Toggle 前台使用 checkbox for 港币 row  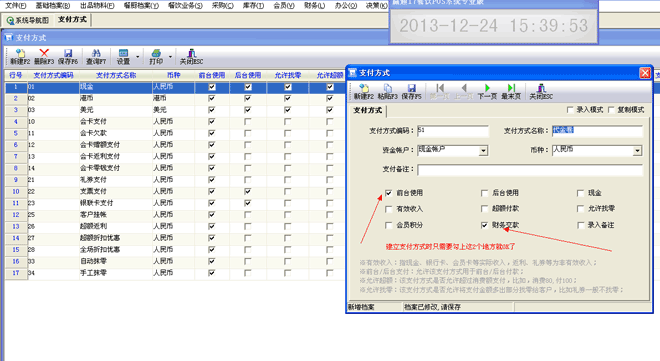[212, 98]
